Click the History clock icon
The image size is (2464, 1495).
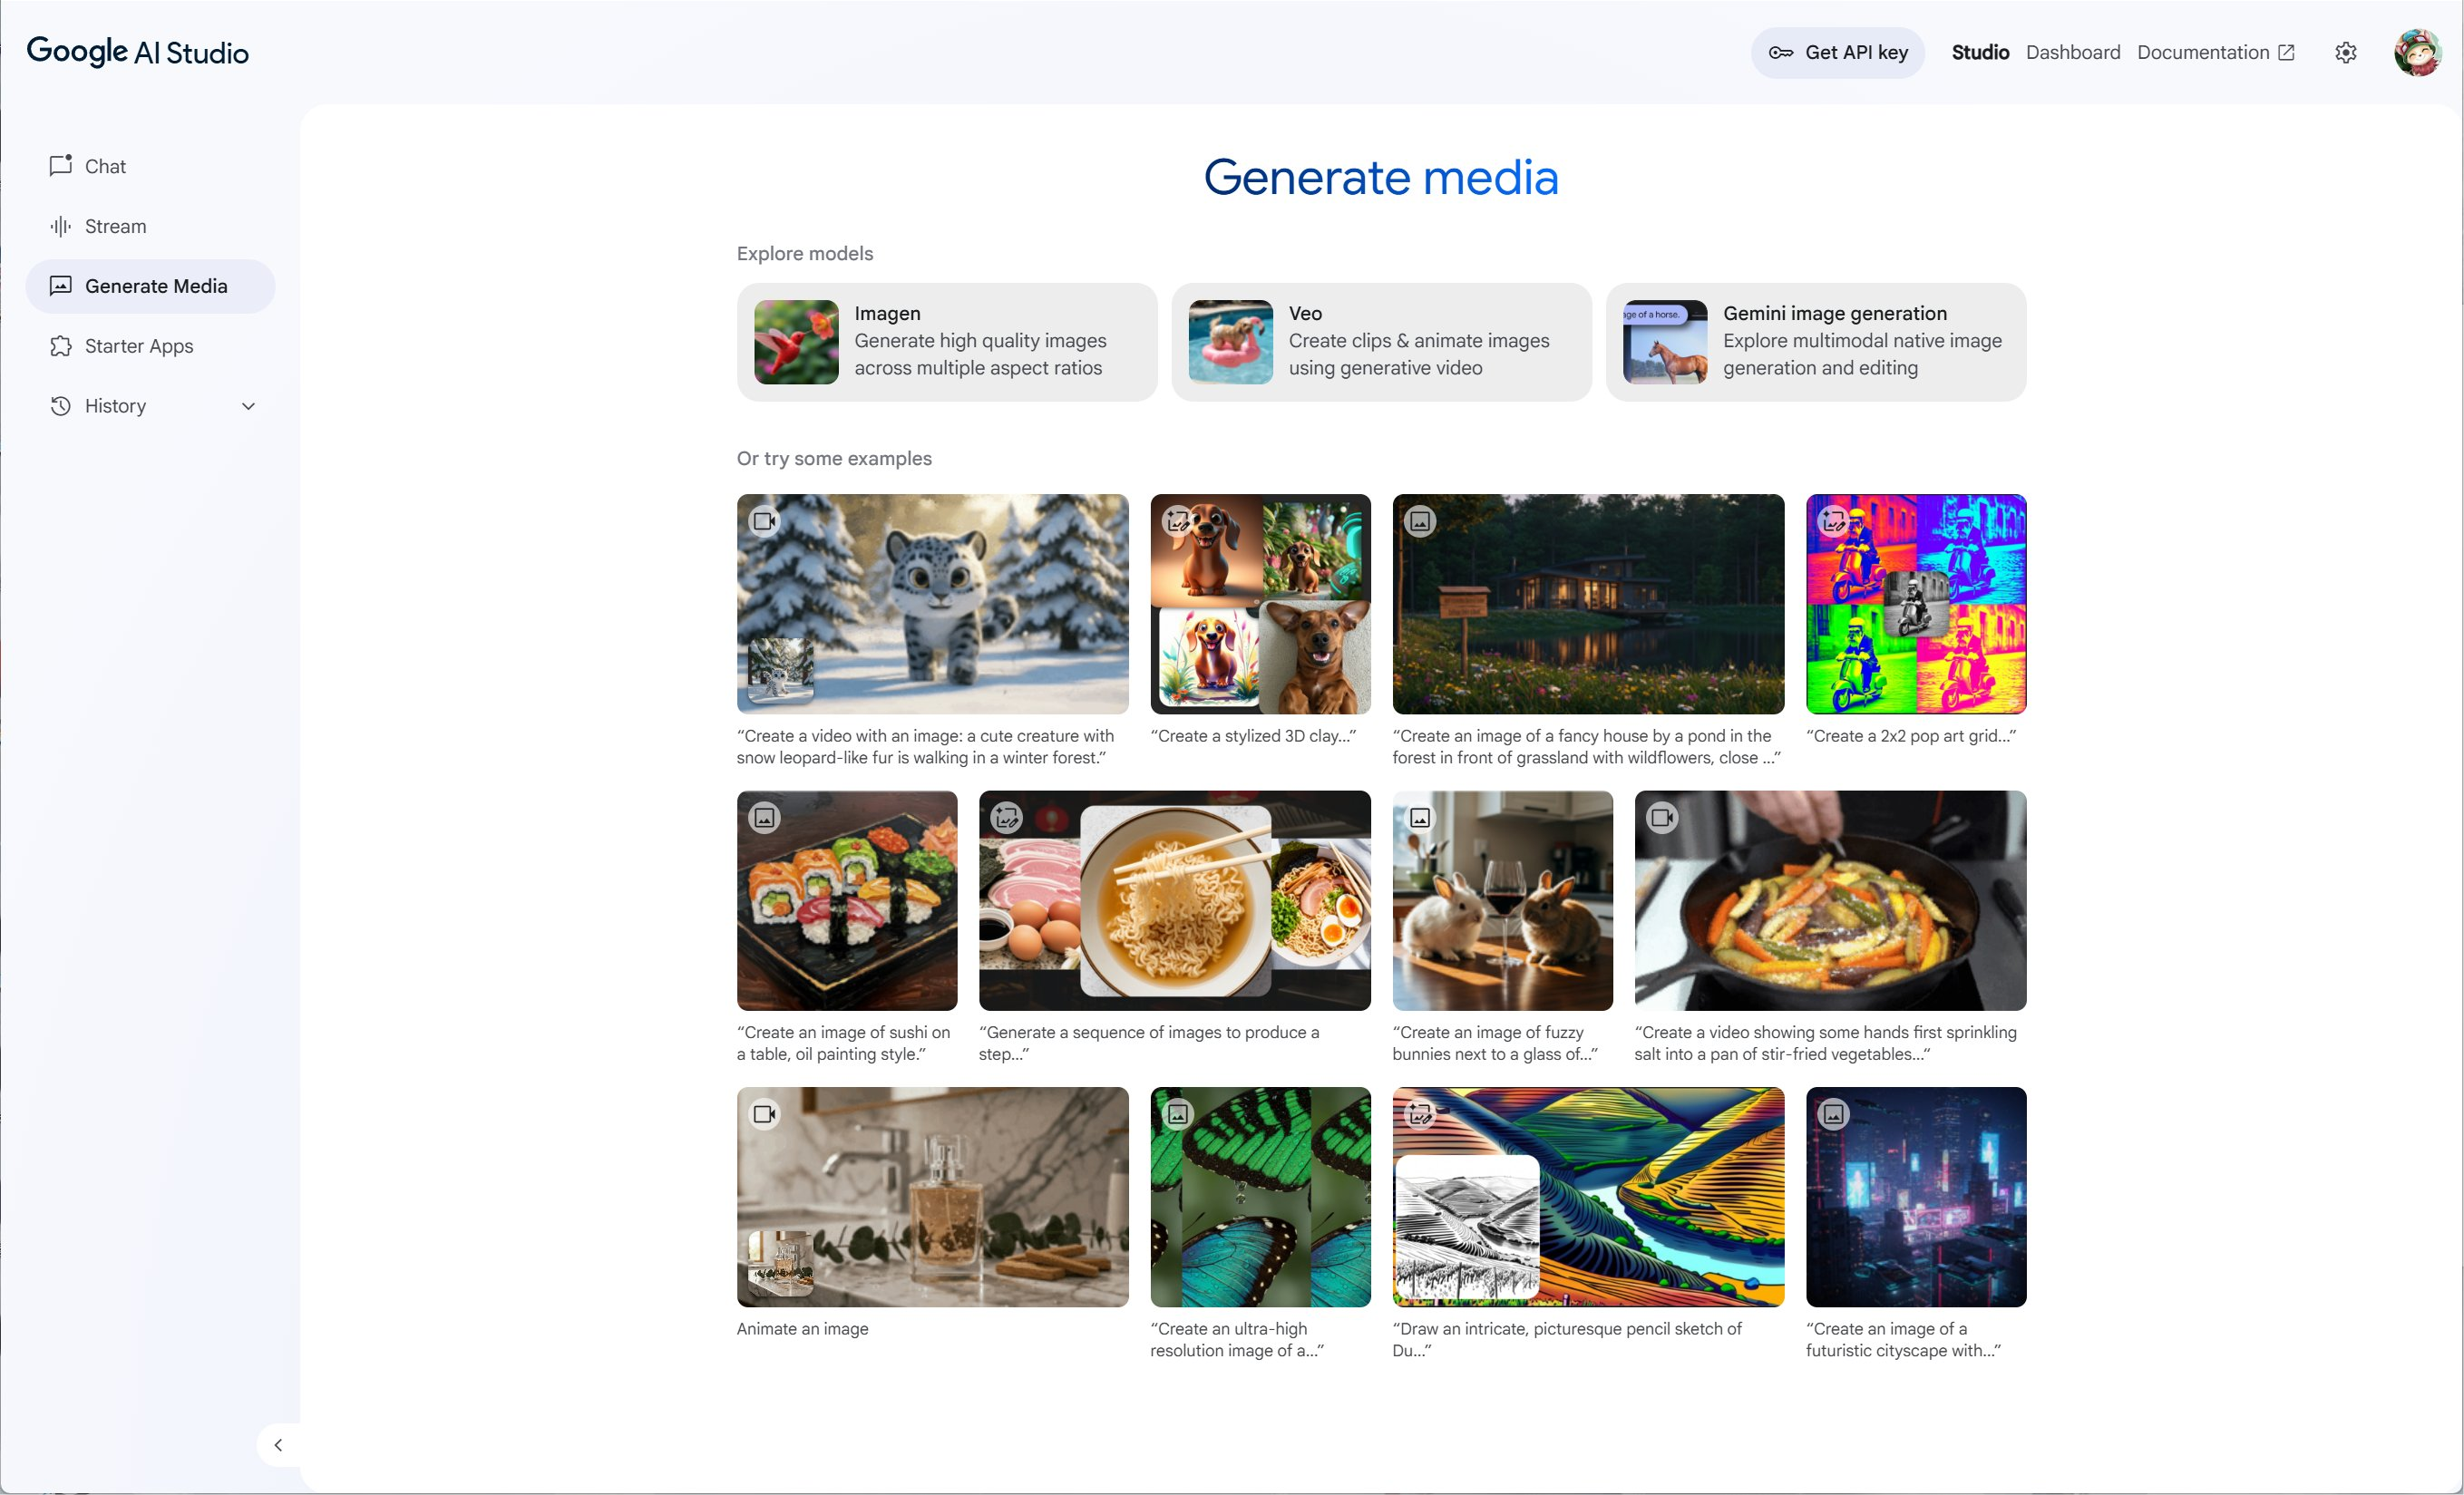[x=61, y=406]
